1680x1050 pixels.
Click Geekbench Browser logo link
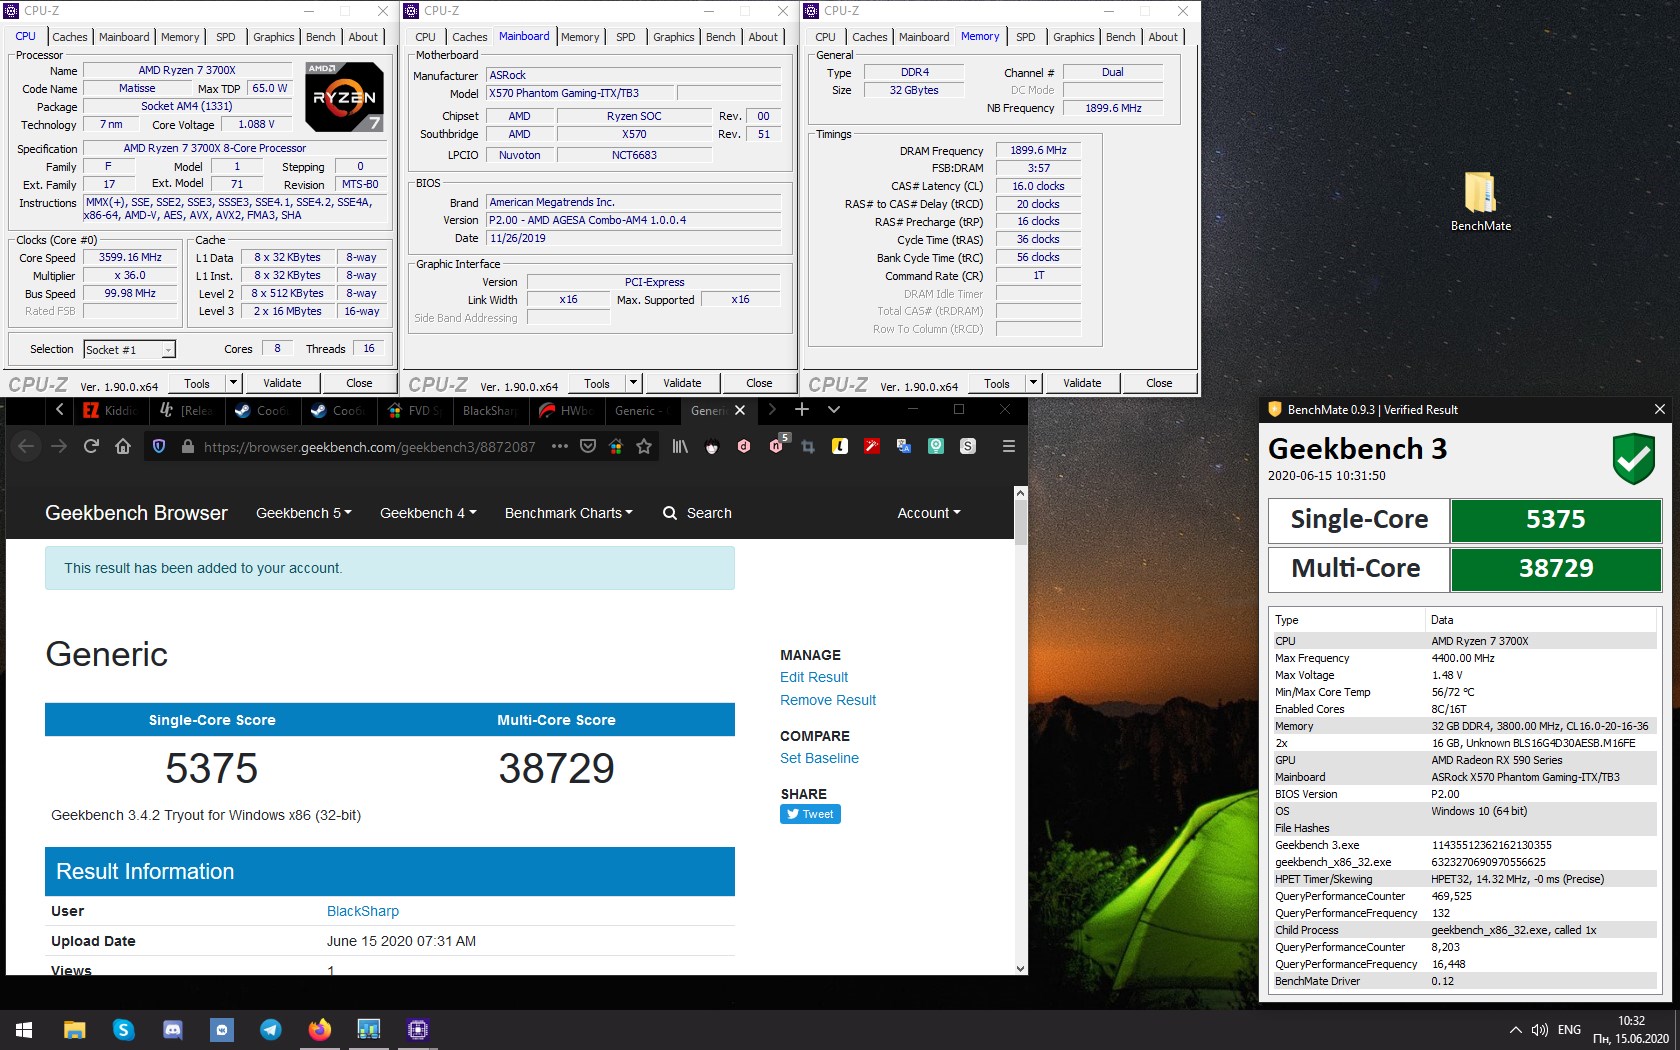point(136,513)
